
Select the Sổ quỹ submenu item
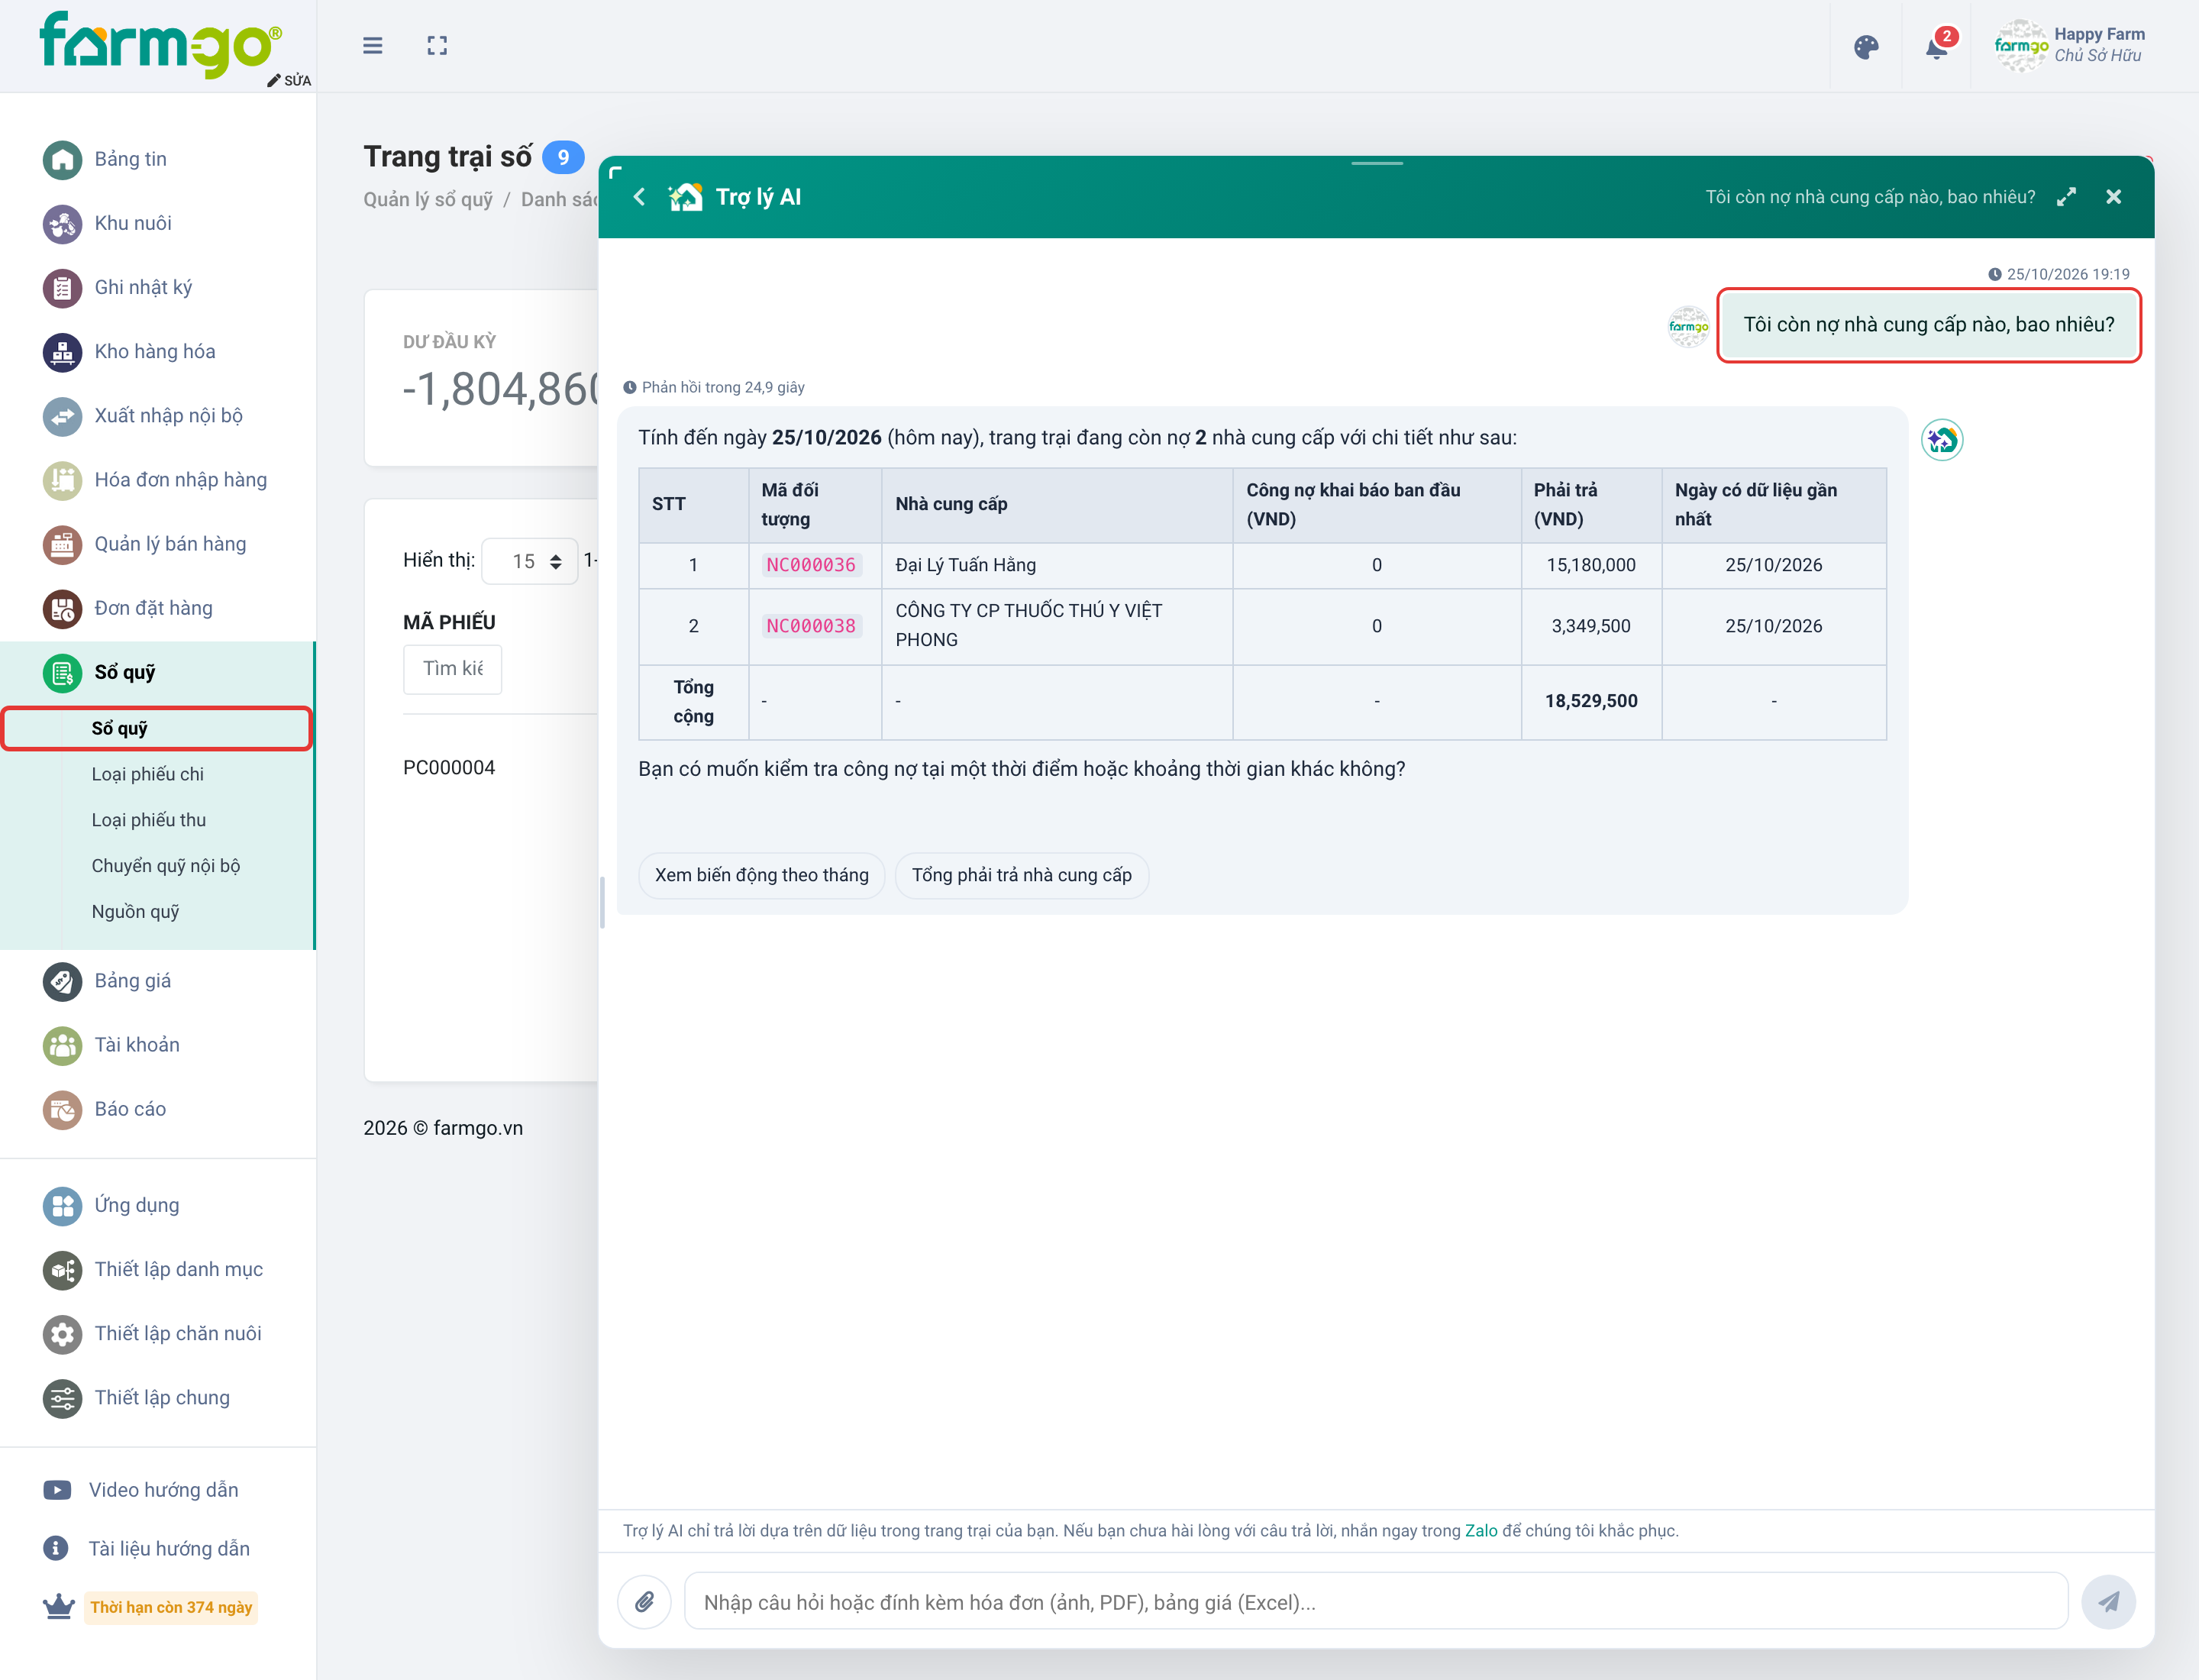(x=157, y=728)
